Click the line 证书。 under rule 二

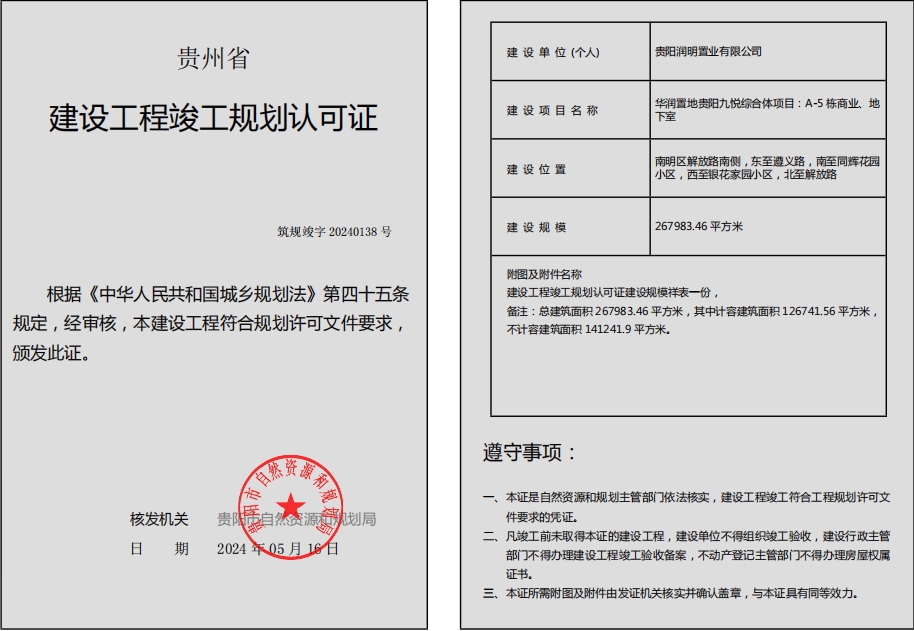tap(520, 574)
